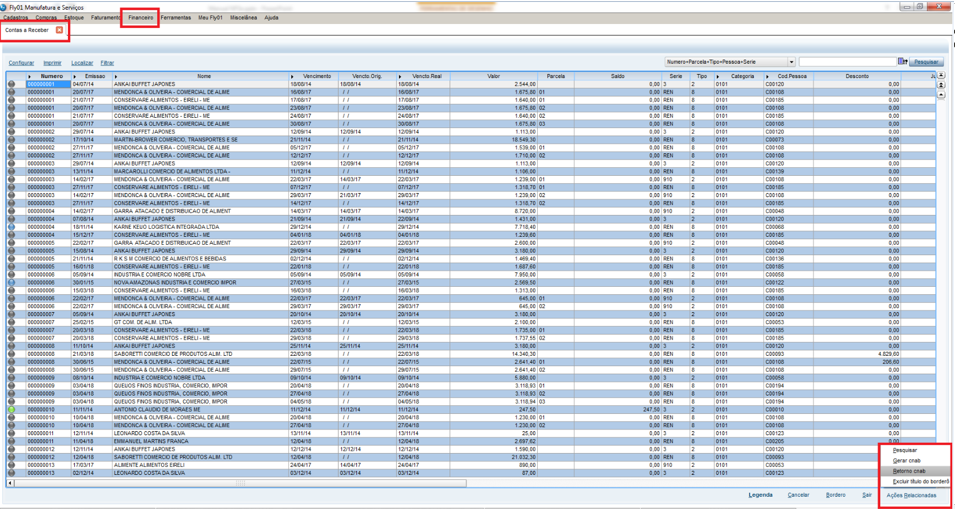This screenshot has height=509, width=955.
Task: Click the Sair button
Action: click(x=867, y=495)
